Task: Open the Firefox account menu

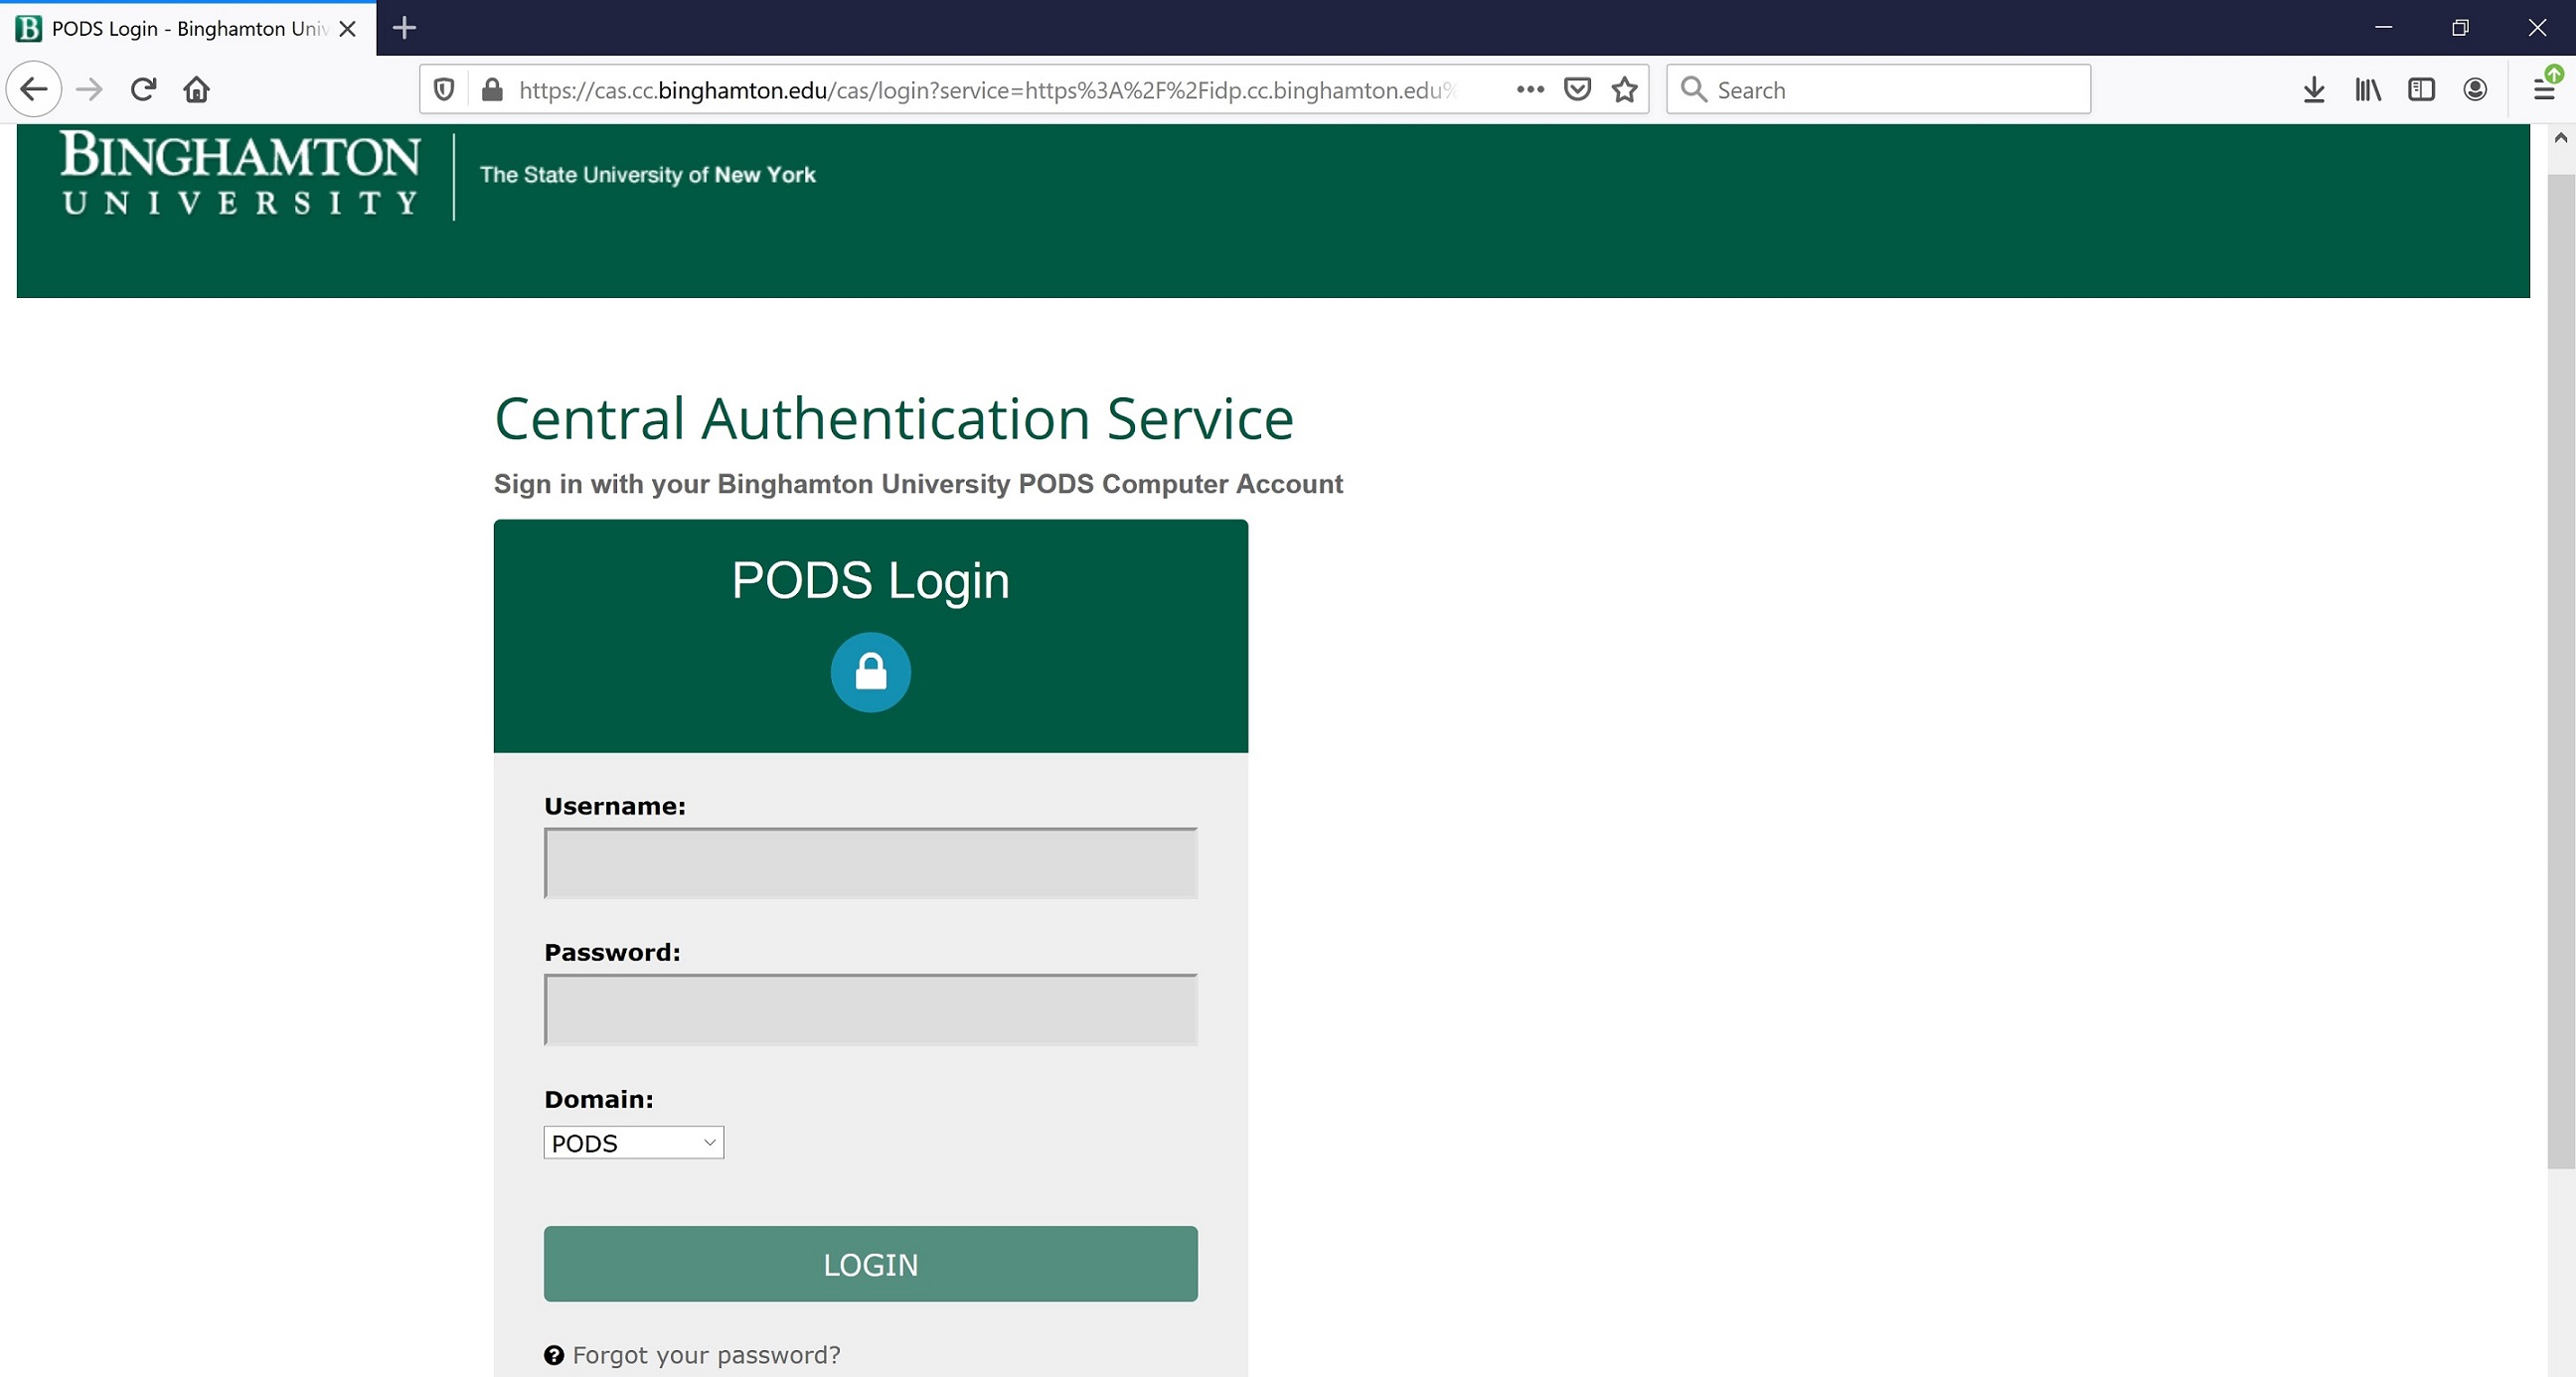Action: click(x=2475, y=90)
